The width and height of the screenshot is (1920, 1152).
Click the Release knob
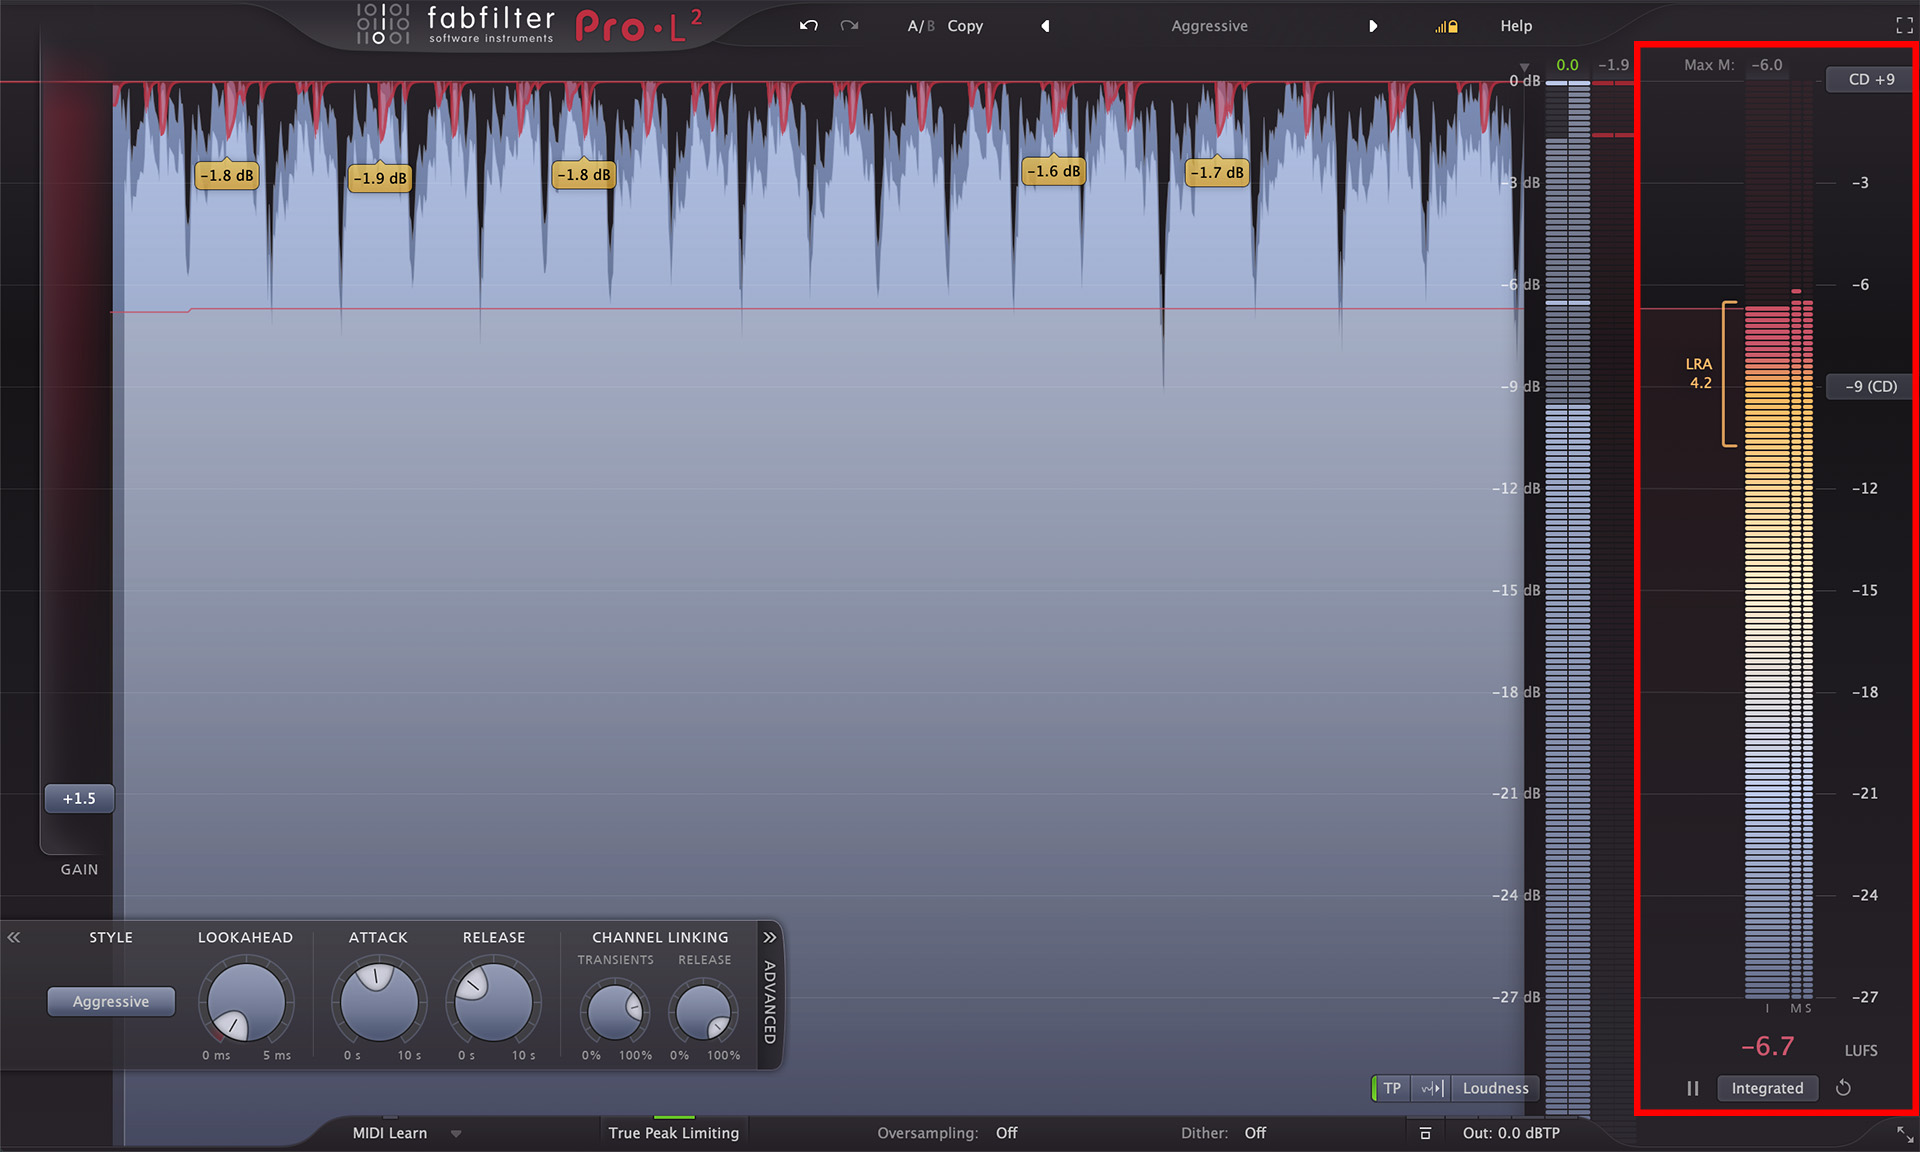coord(494,1002)
